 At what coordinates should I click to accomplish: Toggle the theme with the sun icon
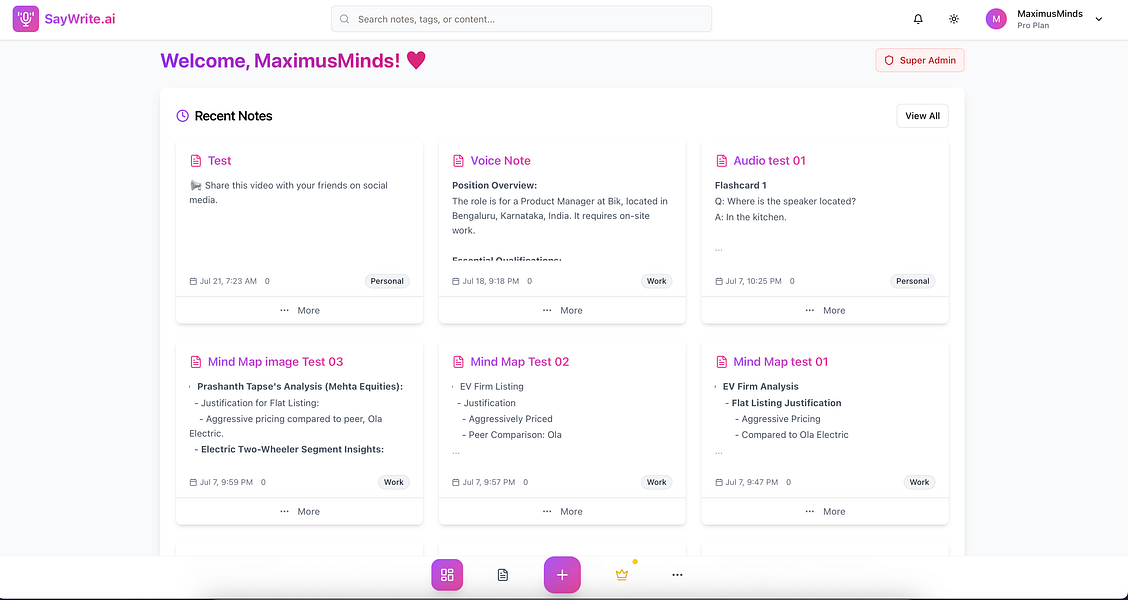(953, 18)
